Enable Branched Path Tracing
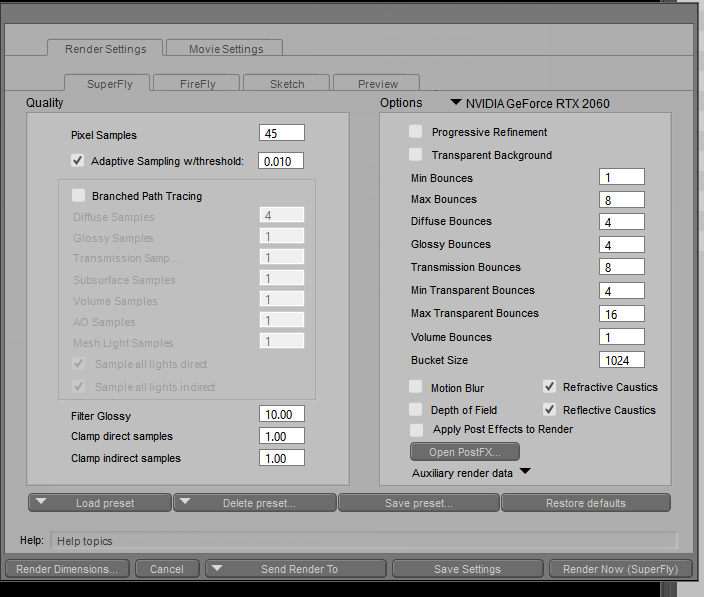Image resolution: width=704 pixels, height=597 pixels. point(79,196)
